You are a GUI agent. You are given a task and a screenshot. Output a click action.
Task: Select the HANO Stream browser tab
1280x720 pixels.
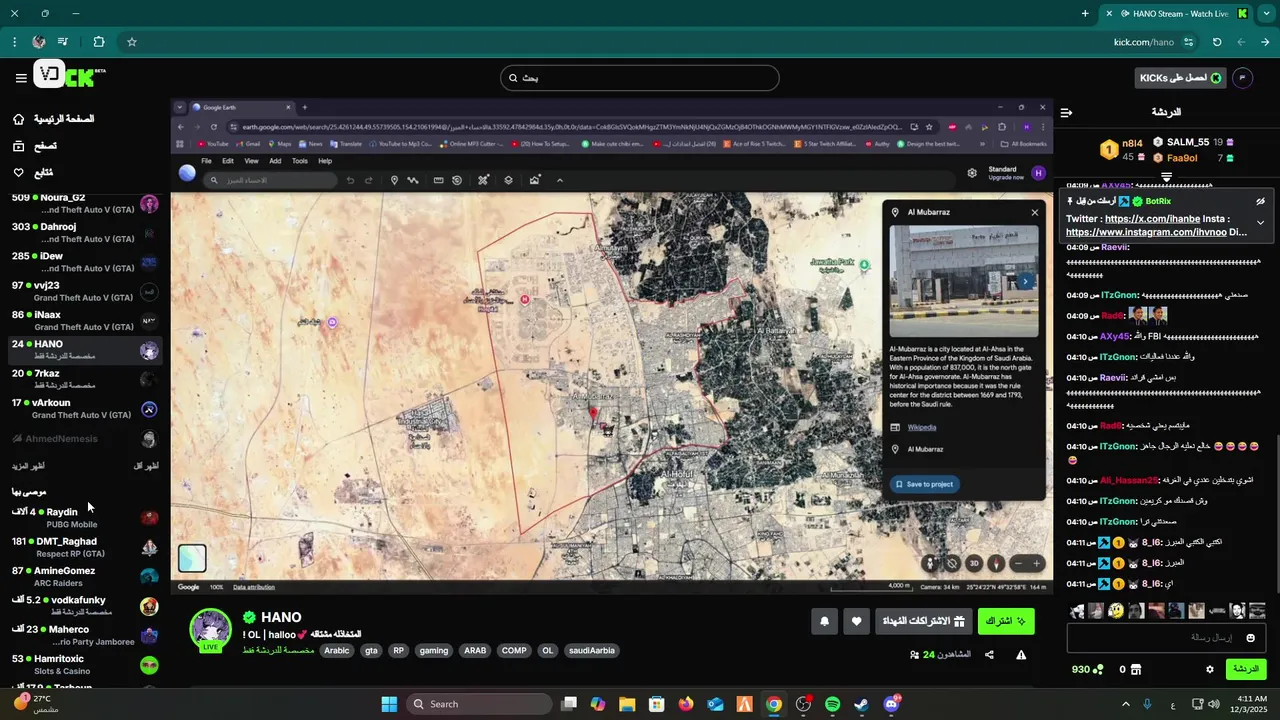(x=1176, y=14)
